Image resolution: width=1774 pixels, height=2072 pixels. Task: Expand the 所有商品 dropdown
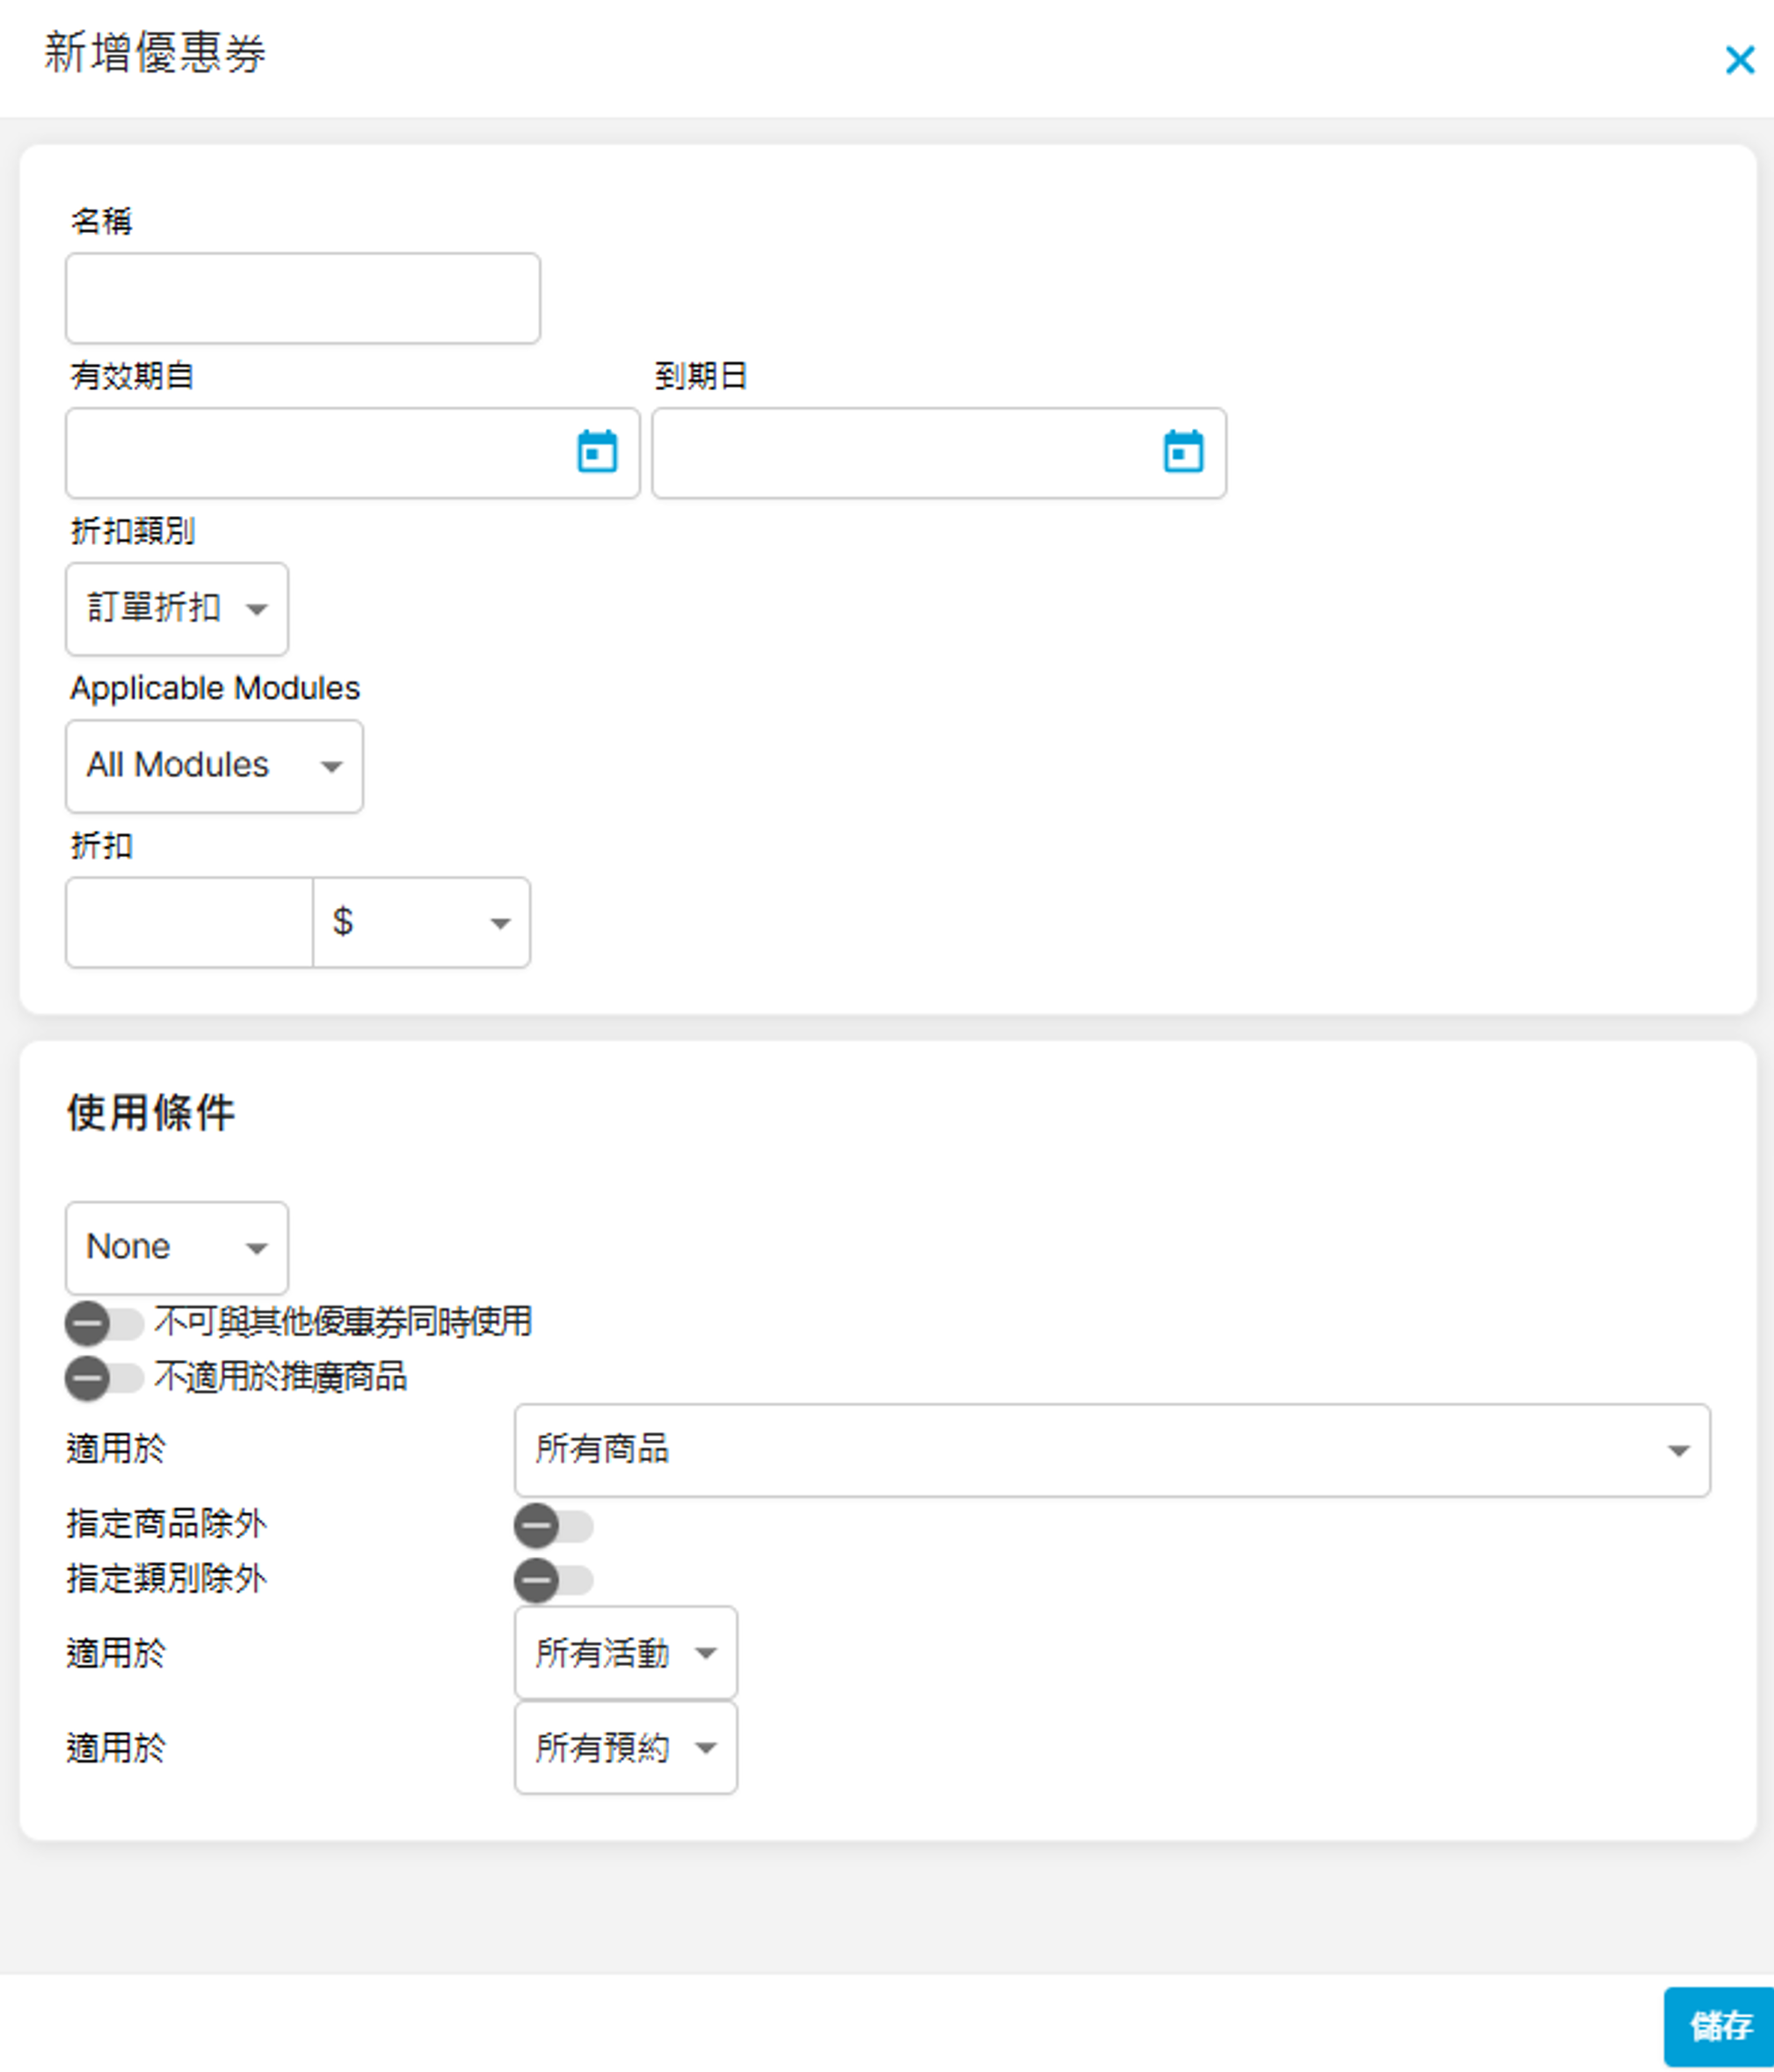tap(1110, 1450)
